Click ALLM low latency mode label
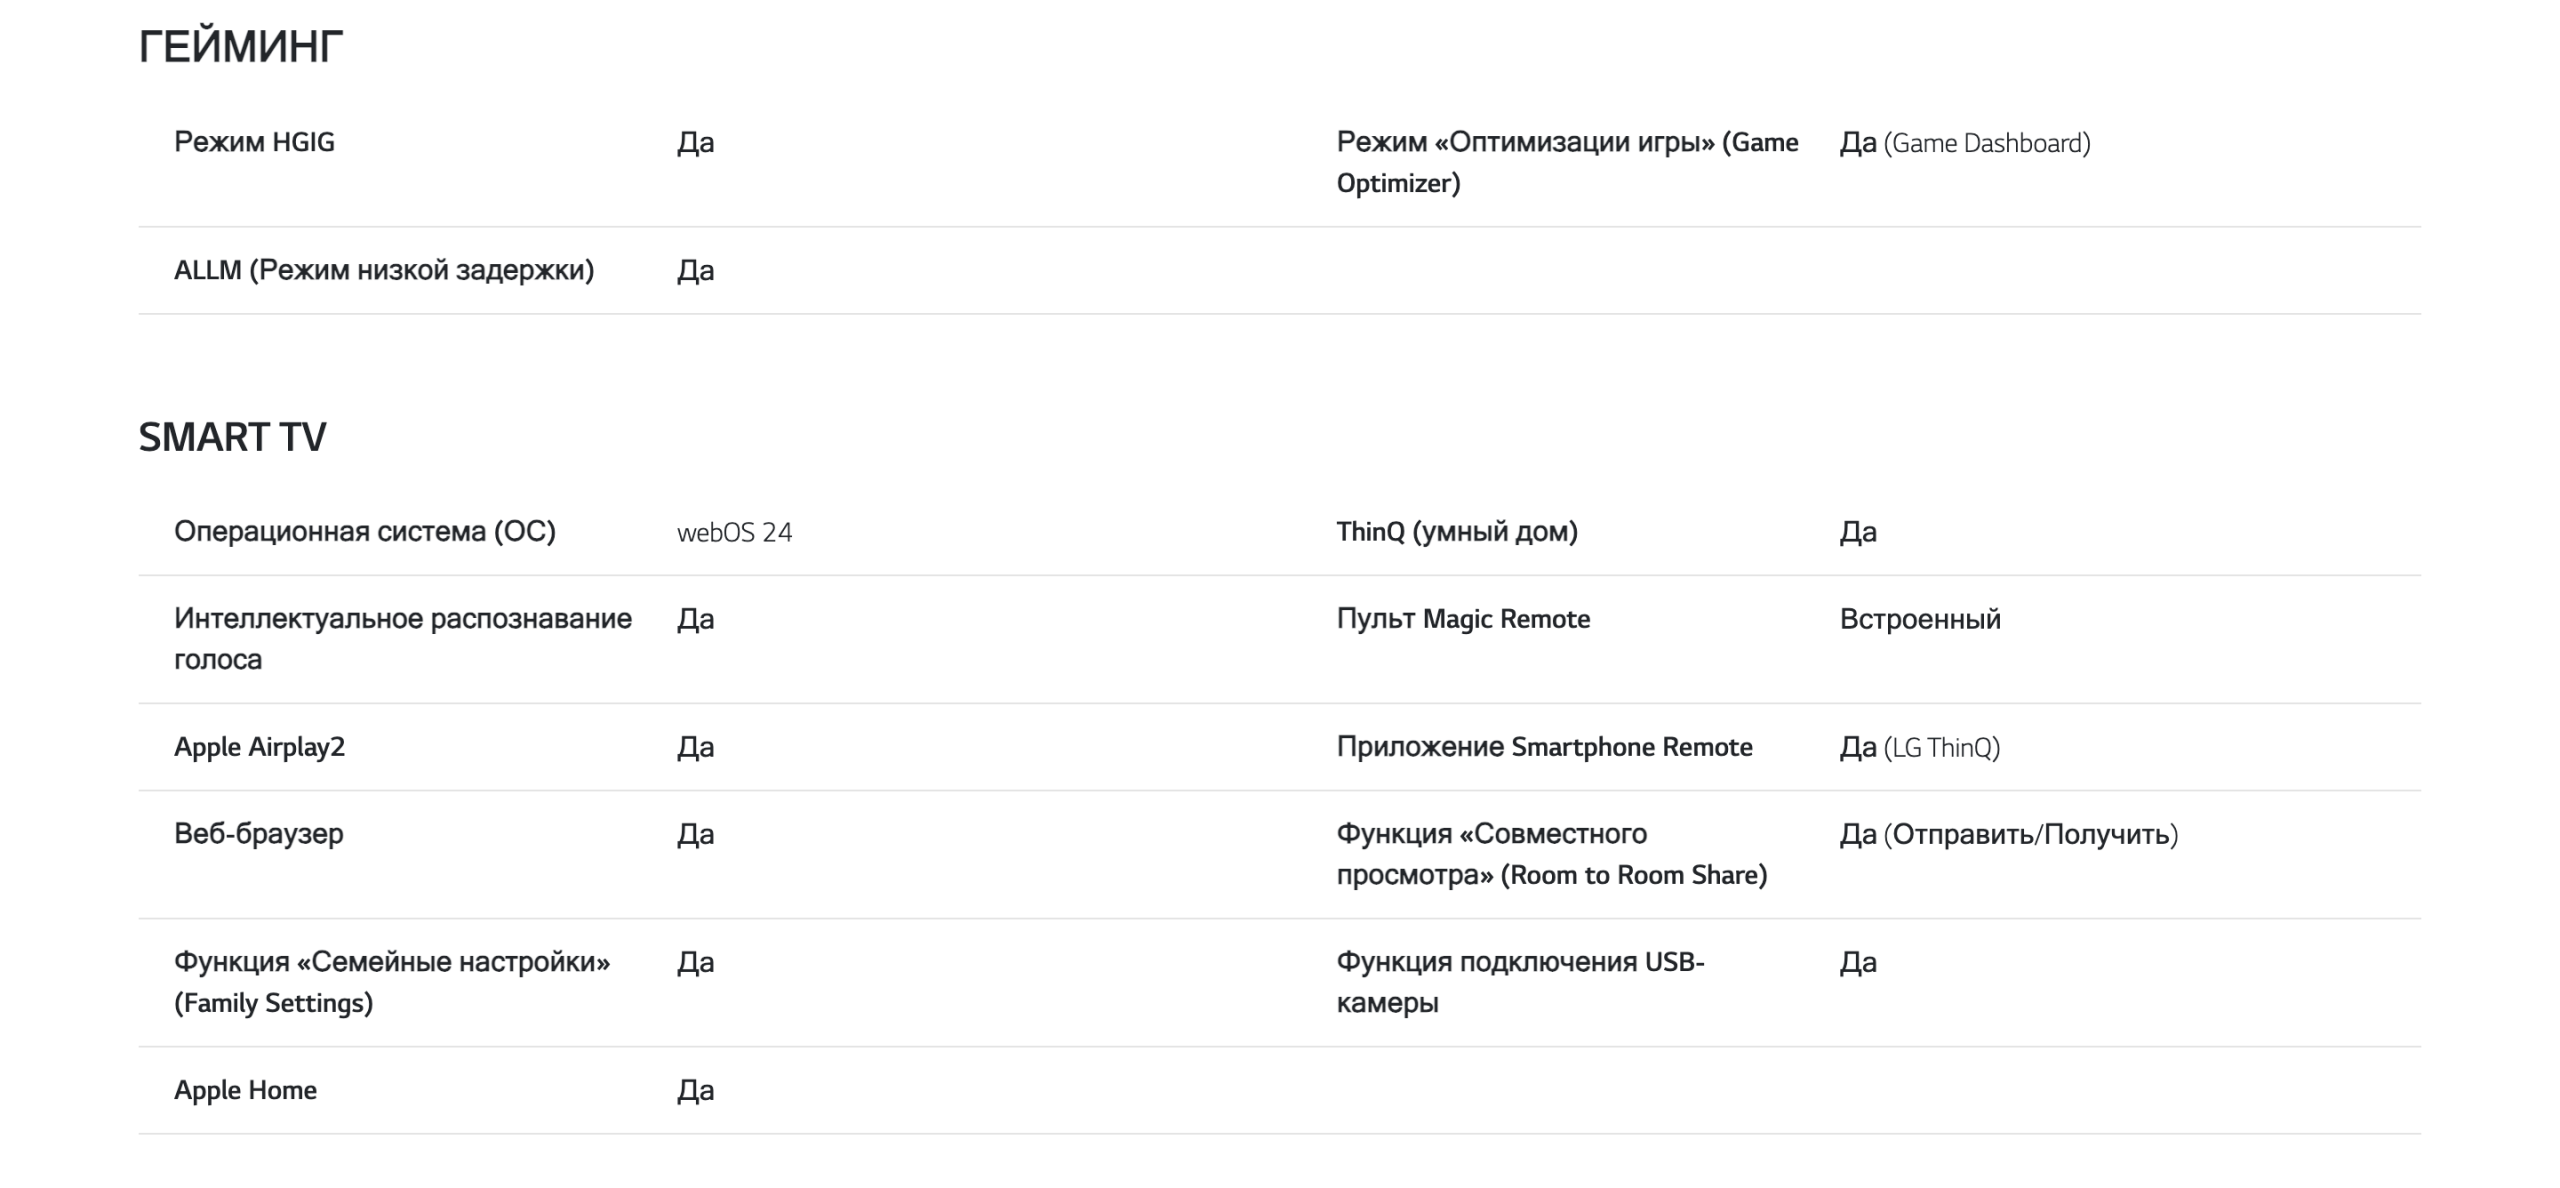This screenshot has height=1188, width=2560. tap(384, 270)
